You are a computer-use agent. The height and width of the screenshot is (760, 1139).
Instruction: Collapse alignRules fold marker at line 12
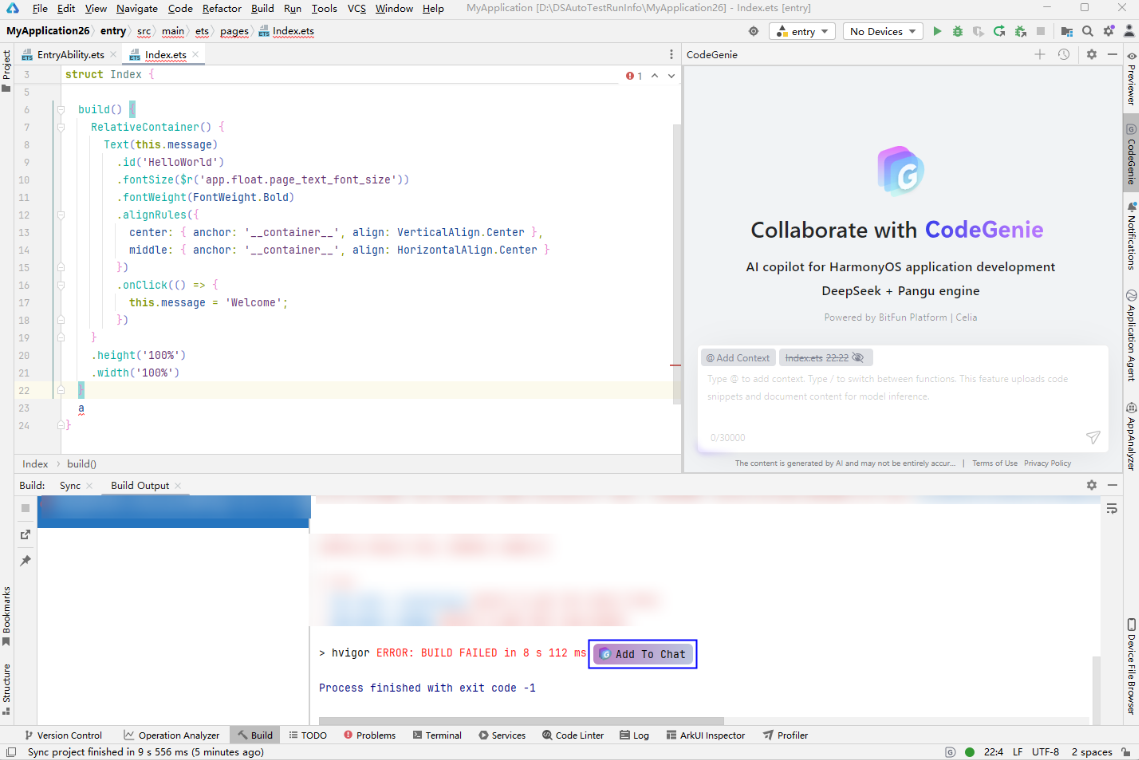click(61, 215)
